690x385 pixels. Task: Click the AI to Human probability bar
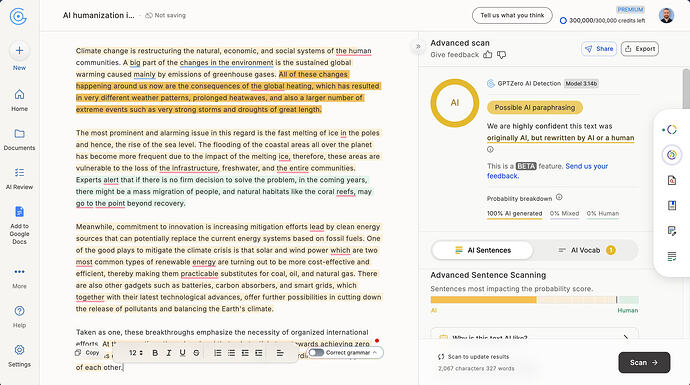click(534, 300)
